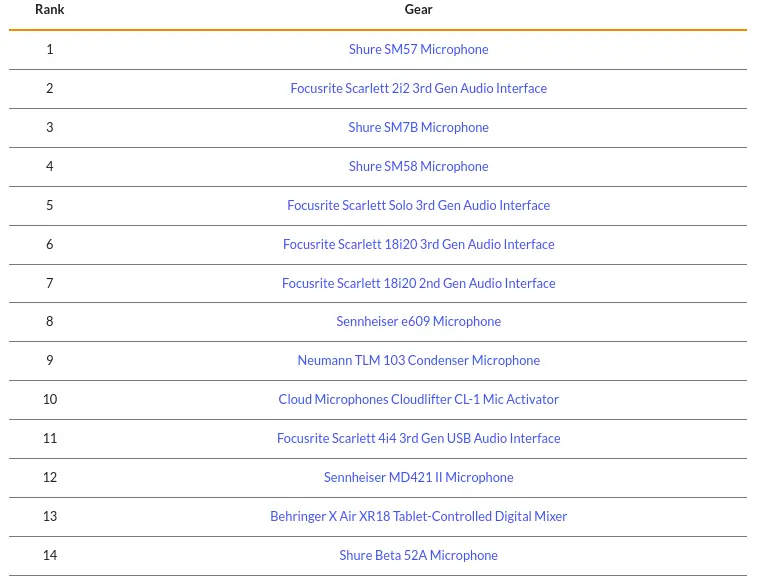Click rank number 7 cell
This screenshot has height=584, width=771.
point(50,284)
